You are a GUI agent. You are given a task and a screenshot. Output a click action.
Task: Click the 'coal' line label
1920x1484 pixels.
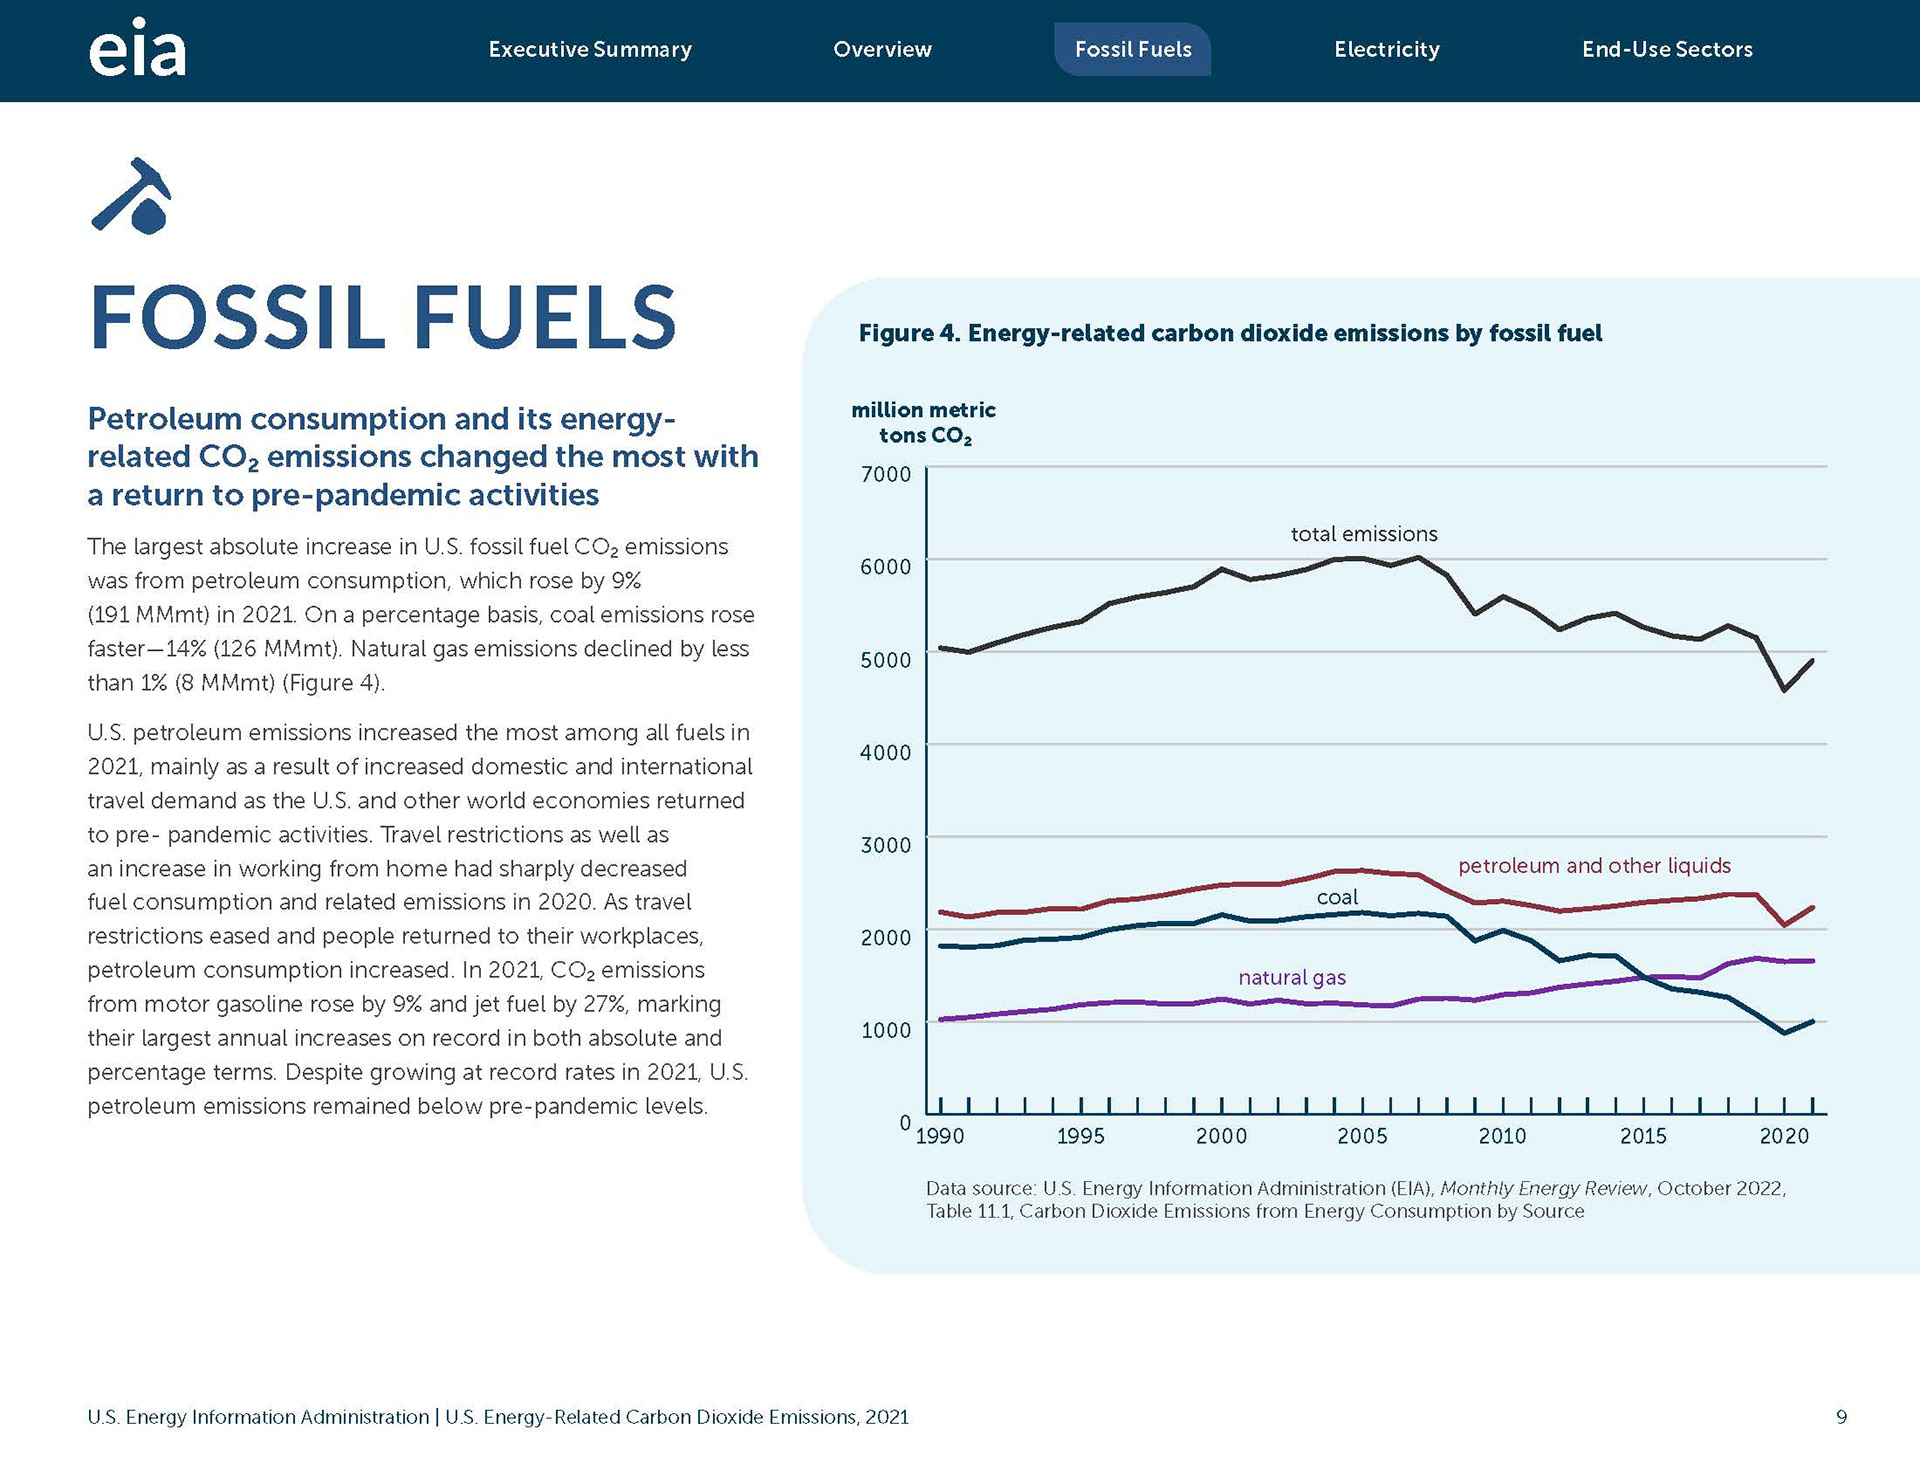[x=1337, y=897]
